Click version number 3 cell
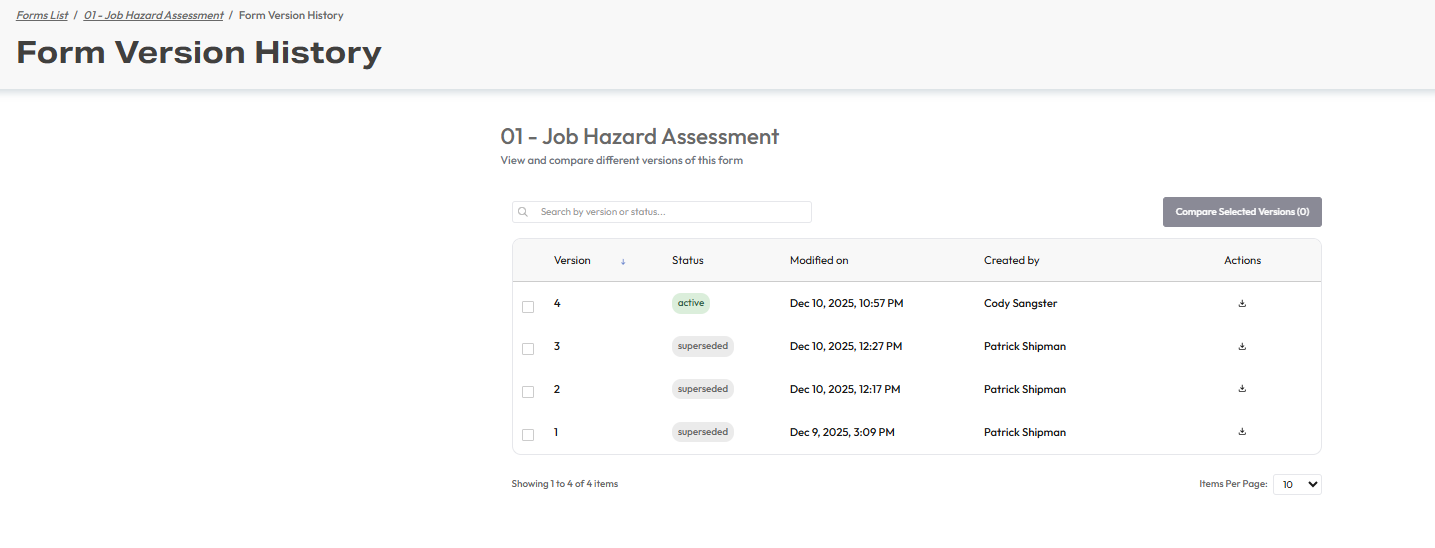Screen dimensions: 1435x548 click(557, 346)
